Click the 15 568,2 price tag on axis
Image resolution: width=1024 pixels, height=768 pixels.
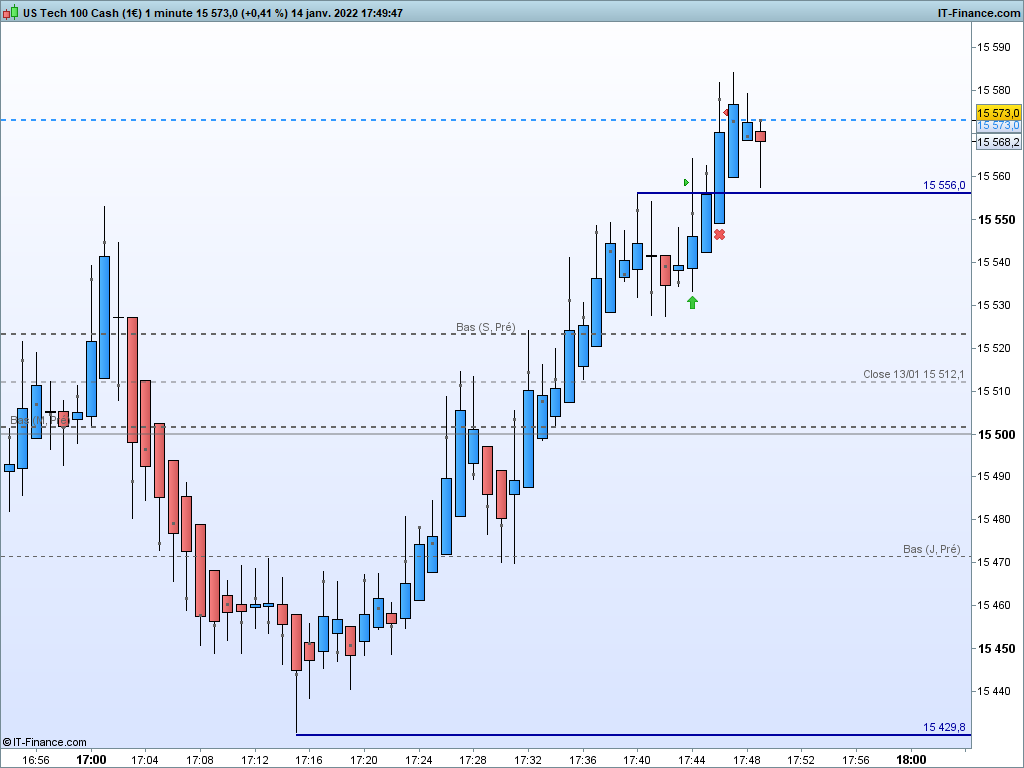998,142
